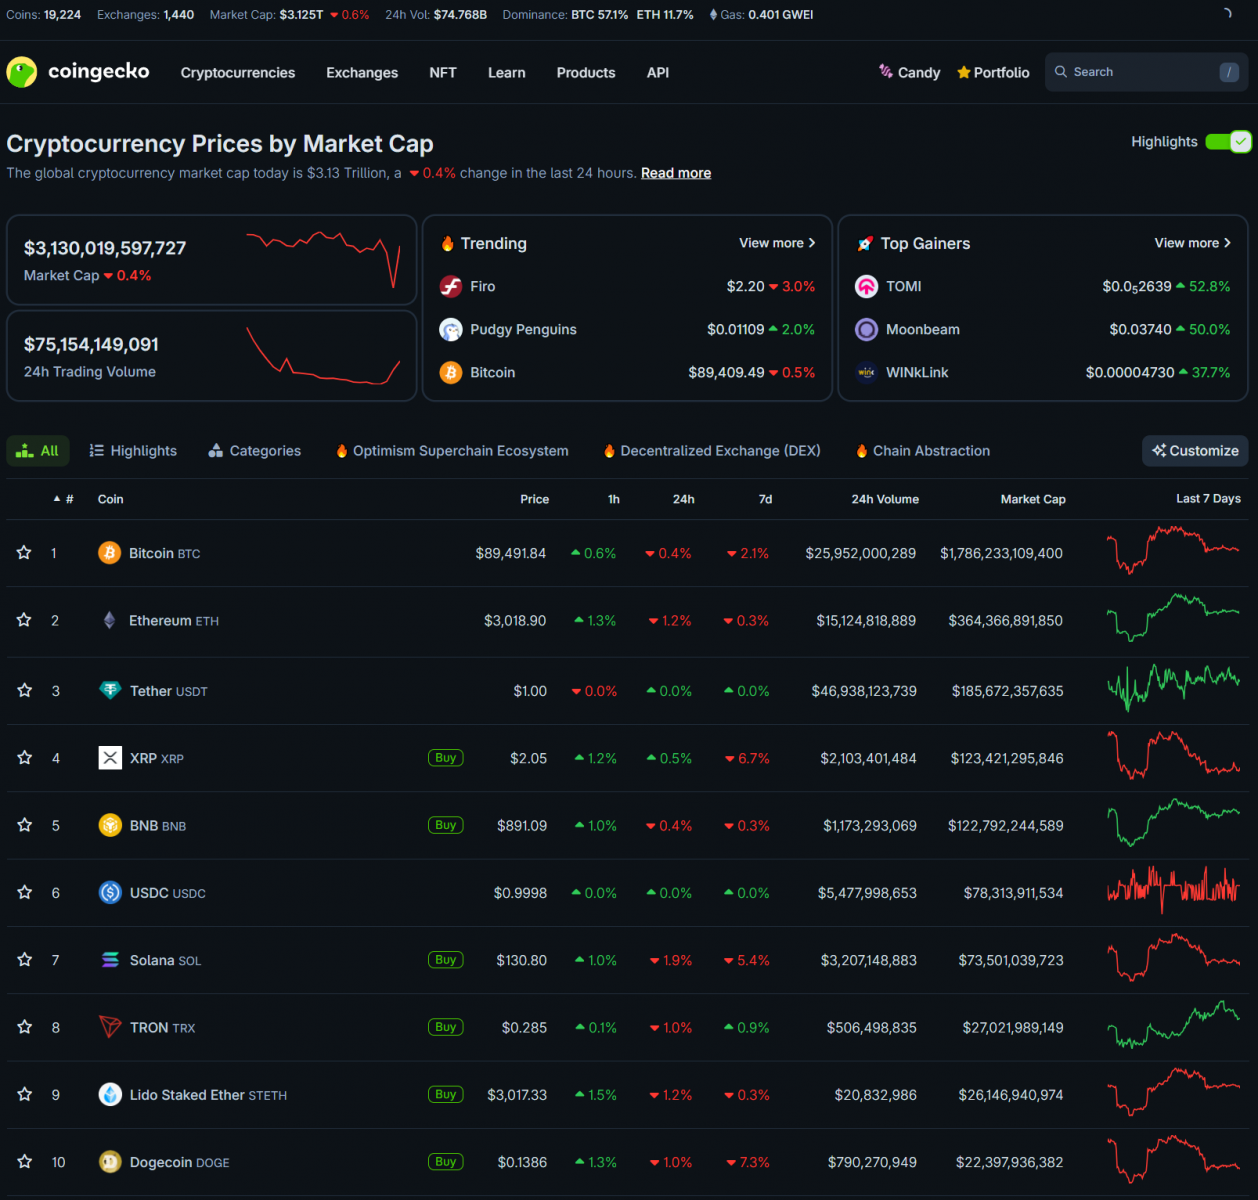The height and width of the screenshot is (1200, 1258).
Task: Favorite Bitcoin using its star
Action: point(24,553)
